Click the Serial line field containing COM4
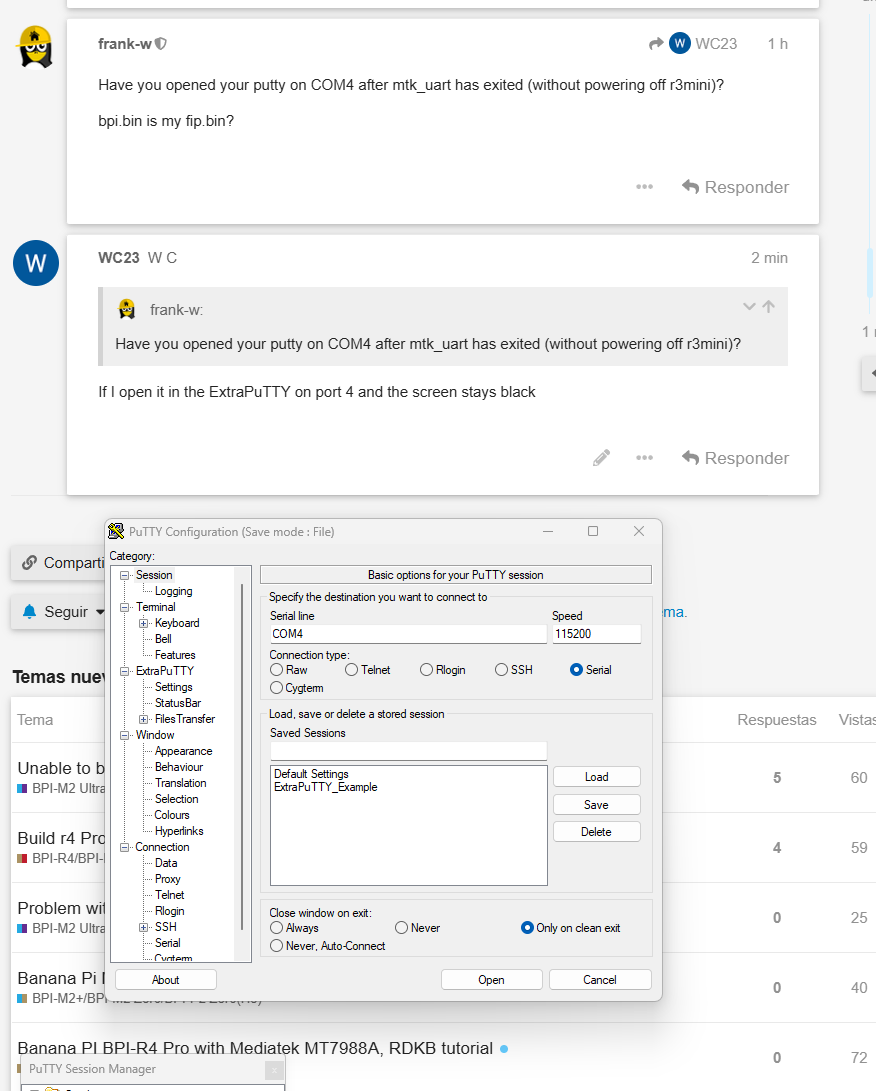This screenshot has width=876, height=1091. coord(408,634)
